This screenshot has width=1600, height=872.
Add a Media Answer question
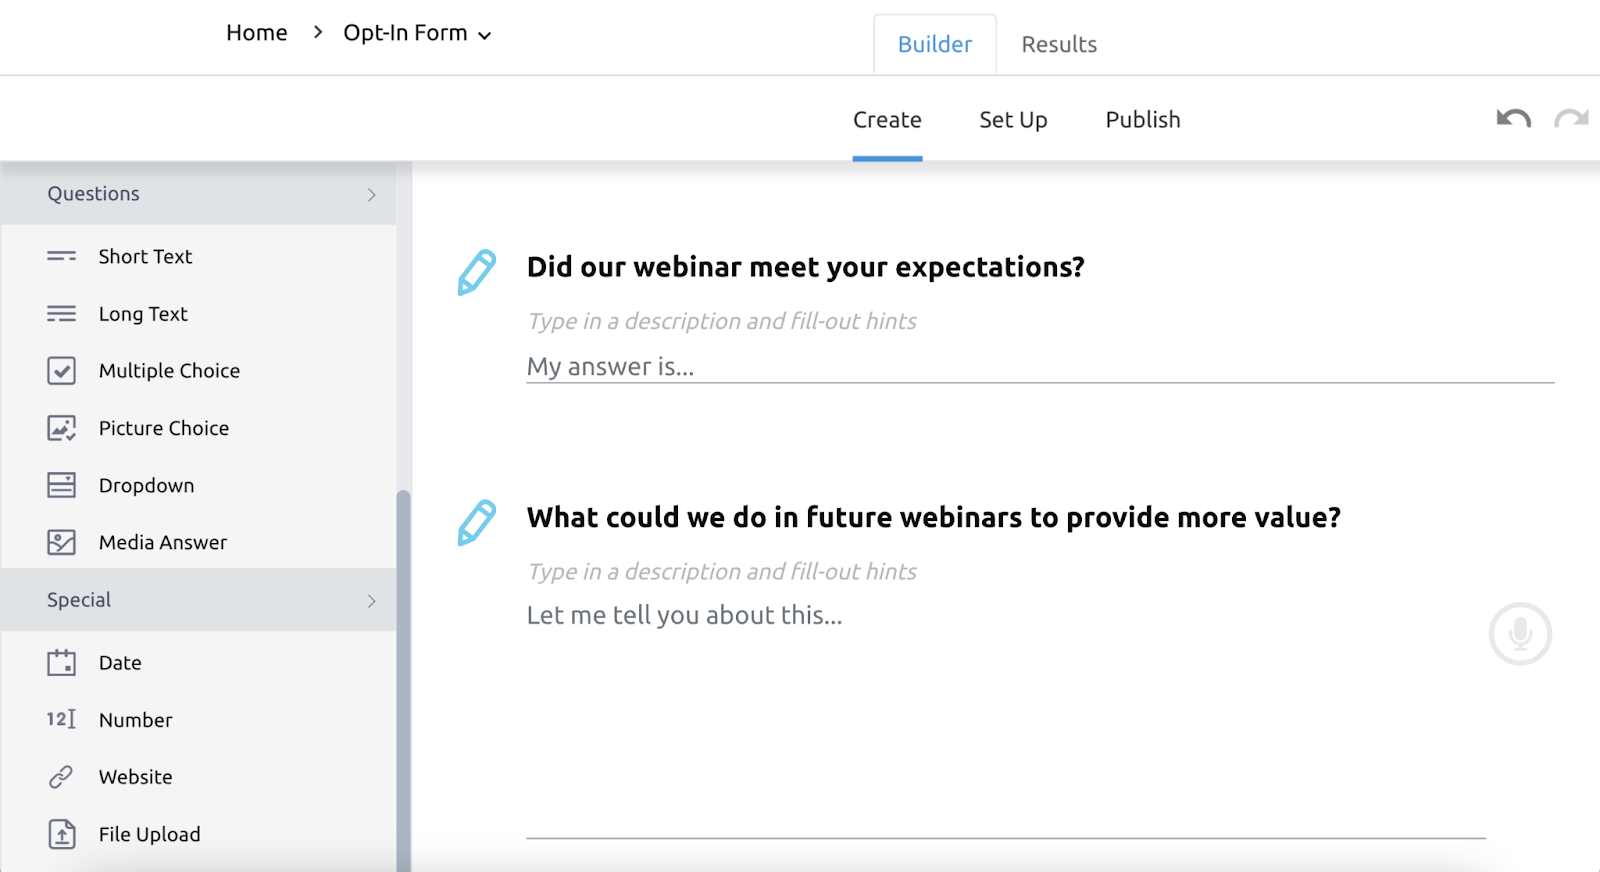click(162, 542)
